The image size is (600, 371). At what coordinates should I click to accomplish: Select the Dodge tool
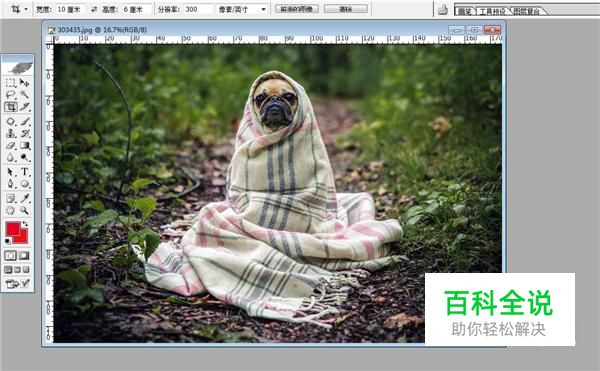24,158
